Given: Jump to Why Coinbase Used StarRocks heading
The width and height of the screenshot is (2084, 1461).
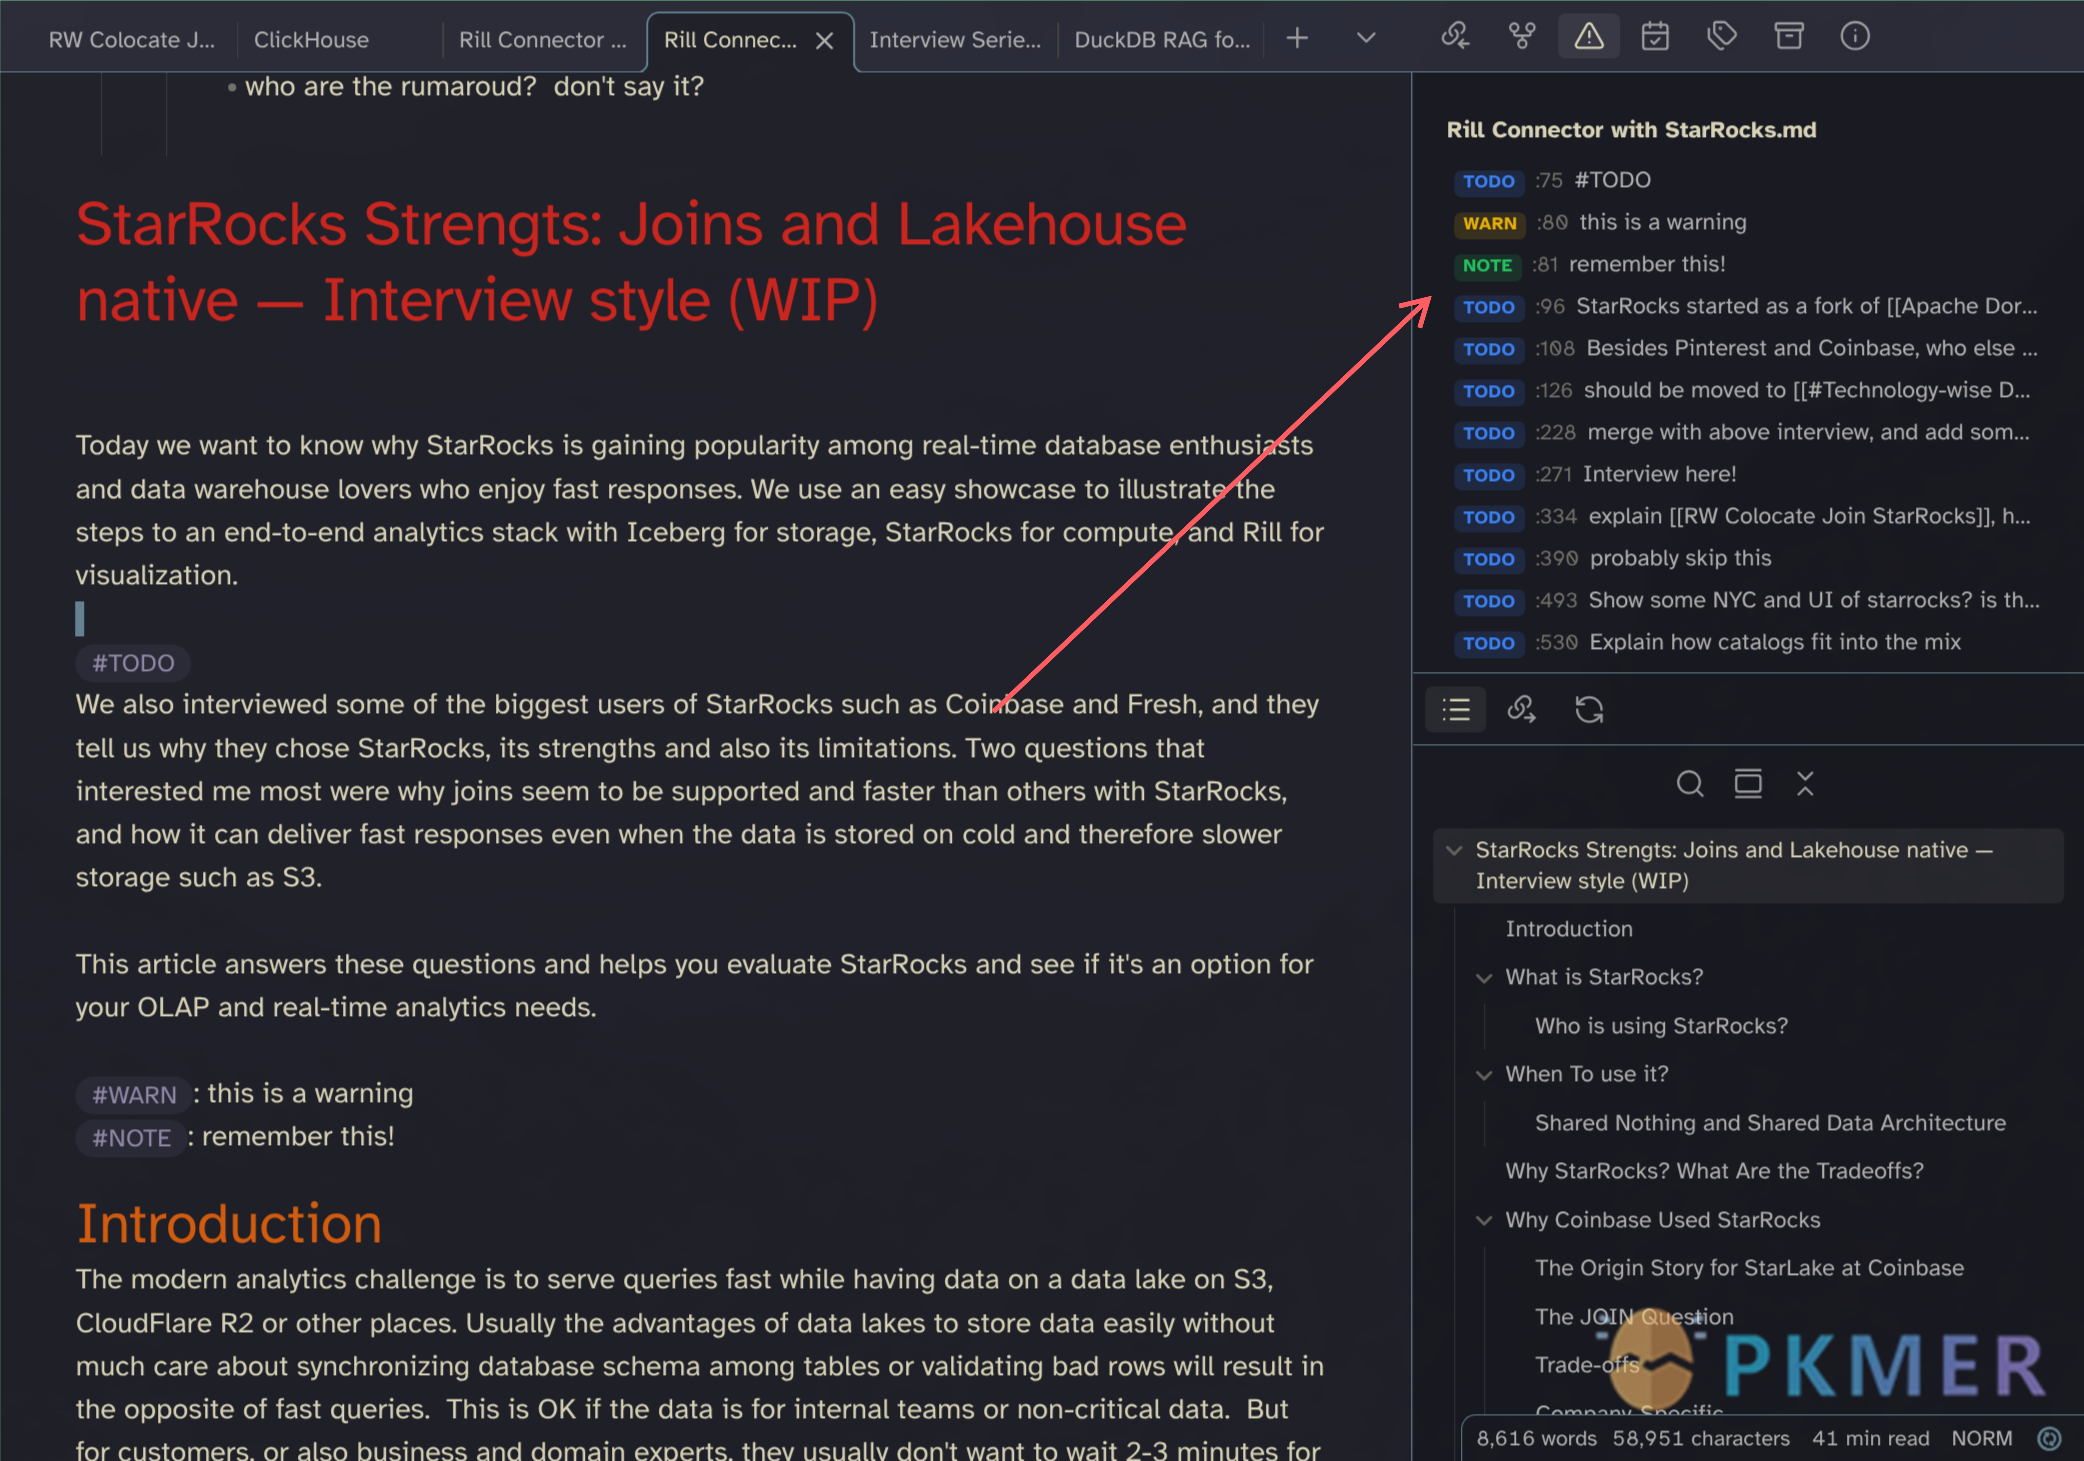Looking at the screenshot, I should click(1663, 1220).
